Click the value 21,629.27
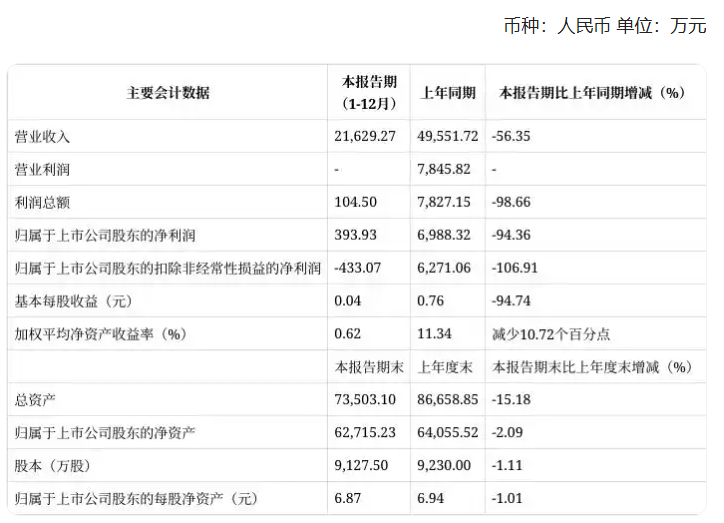724x523 pixels. coord(368,136)
